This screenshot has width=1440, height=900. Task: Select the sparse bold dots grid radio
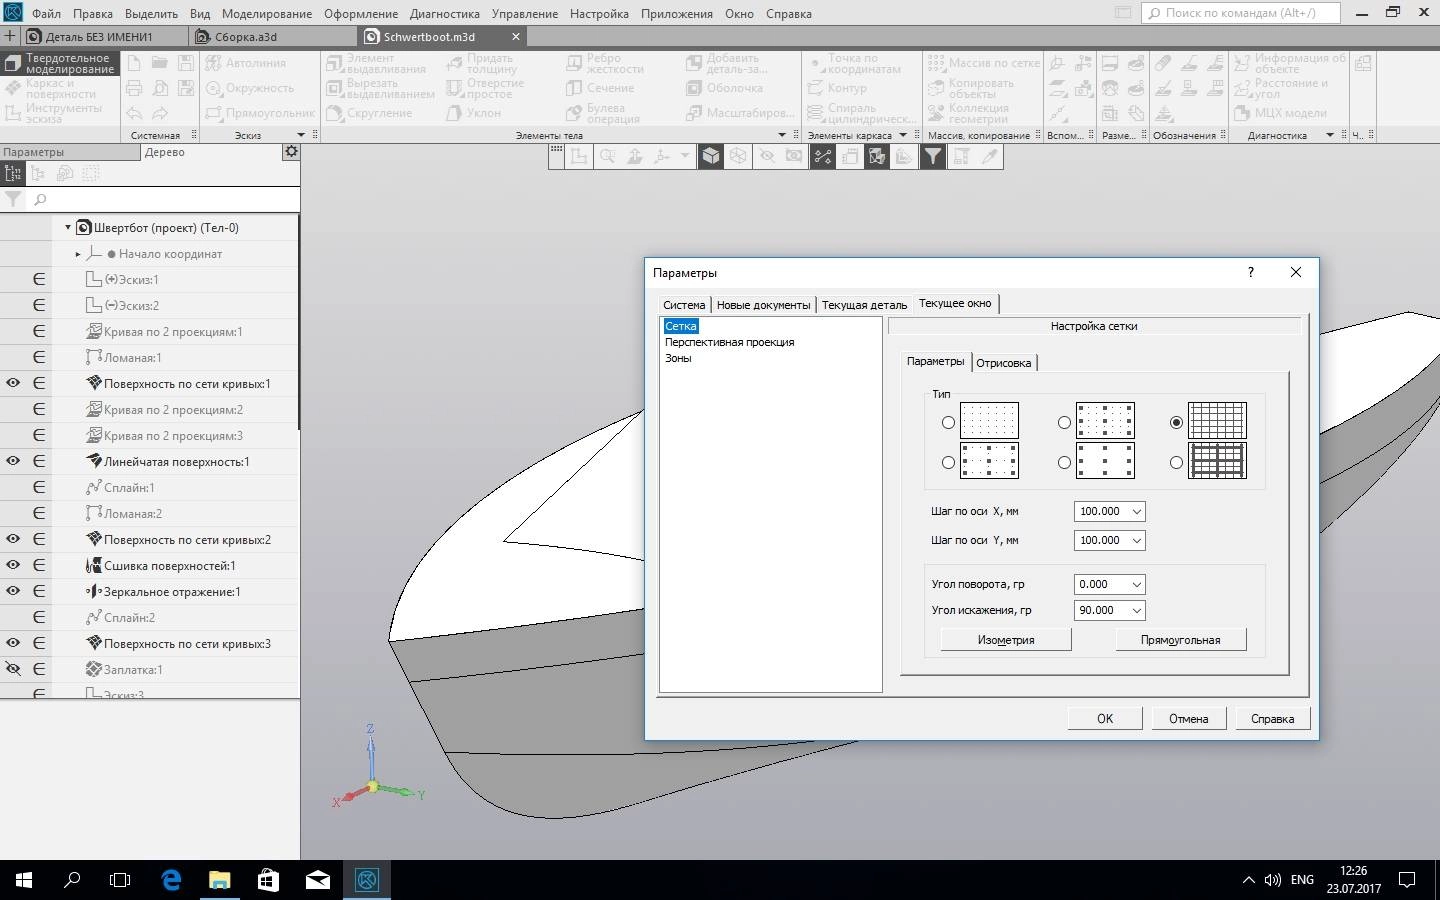pyautogui.click(x=1064, y=463)
